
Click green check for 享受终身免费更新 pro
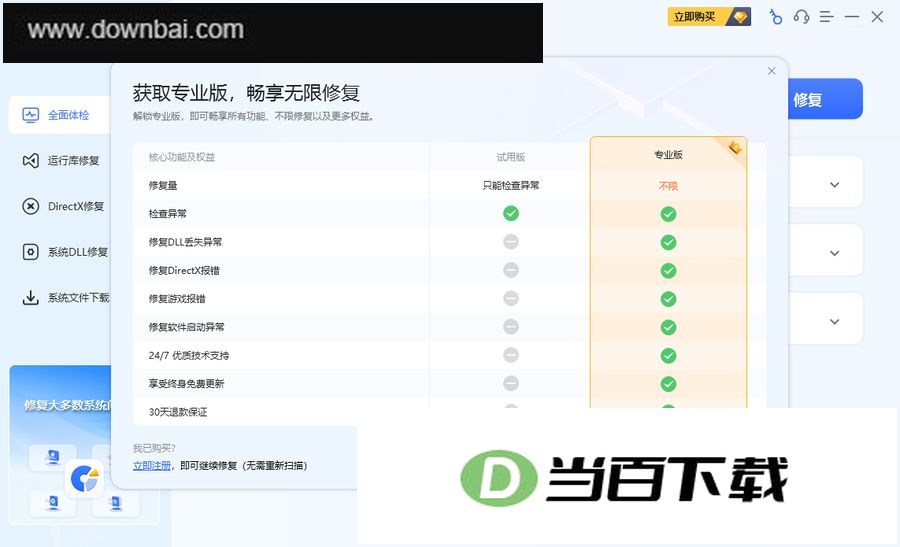point(668,384)
